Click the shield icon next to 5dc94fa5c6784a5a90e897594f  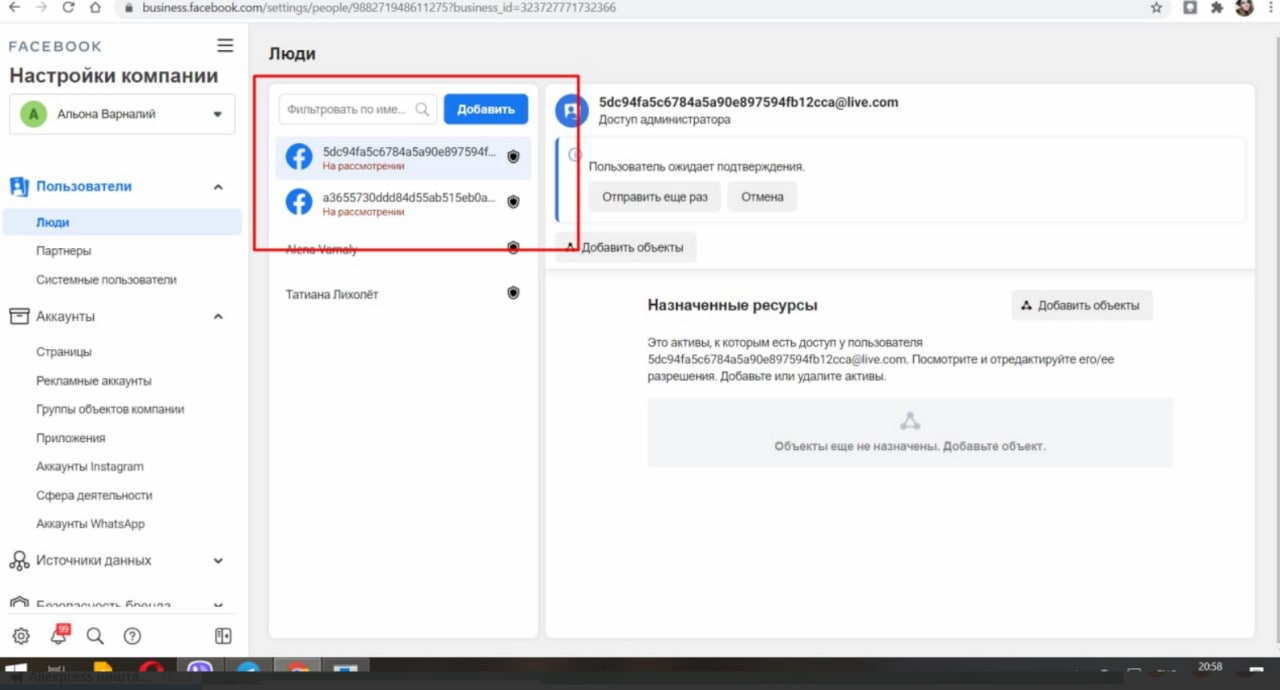pyautogui.click(x=513, y=157)
